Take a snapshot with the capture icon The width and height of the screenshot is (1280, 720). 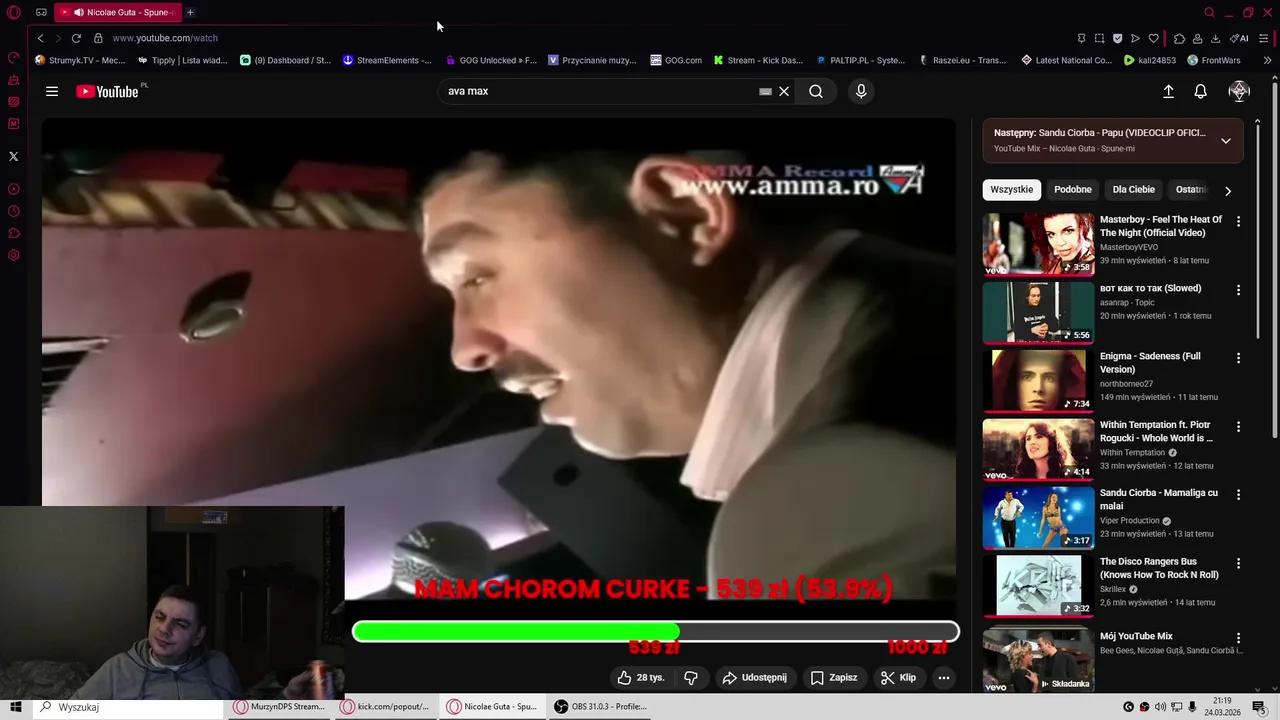1099,38
